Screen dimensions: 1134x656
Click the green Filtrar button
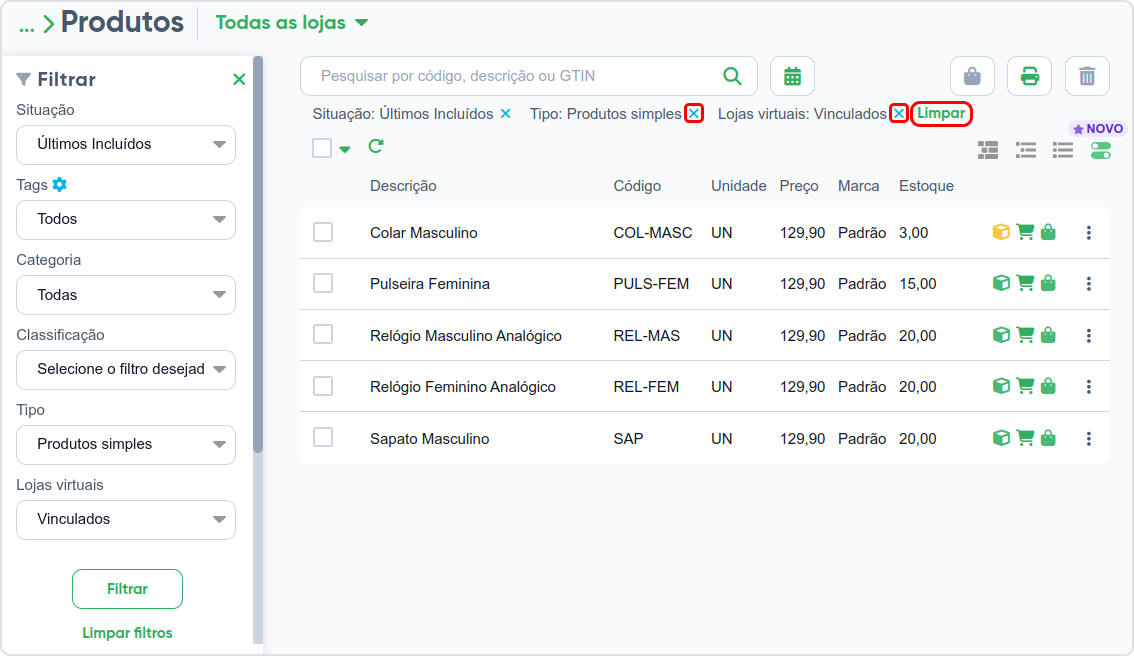[127, 589]
